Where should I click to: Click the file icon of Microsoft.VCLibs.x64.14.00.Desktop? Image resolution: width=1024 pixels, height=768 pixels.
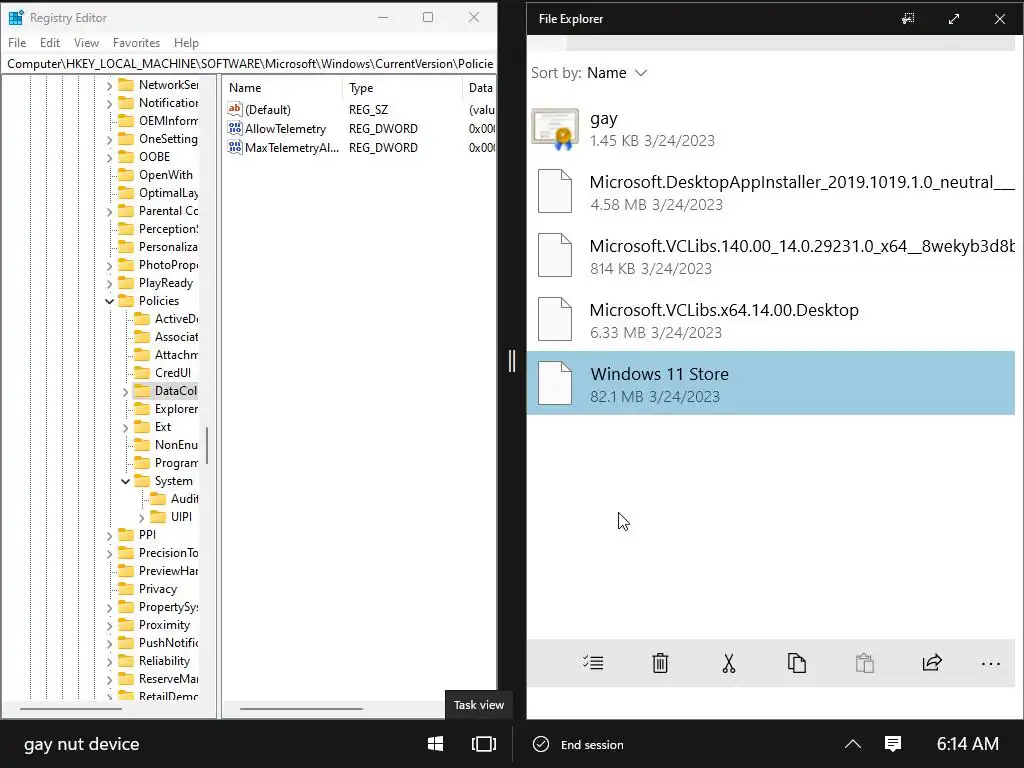[554, 319]
